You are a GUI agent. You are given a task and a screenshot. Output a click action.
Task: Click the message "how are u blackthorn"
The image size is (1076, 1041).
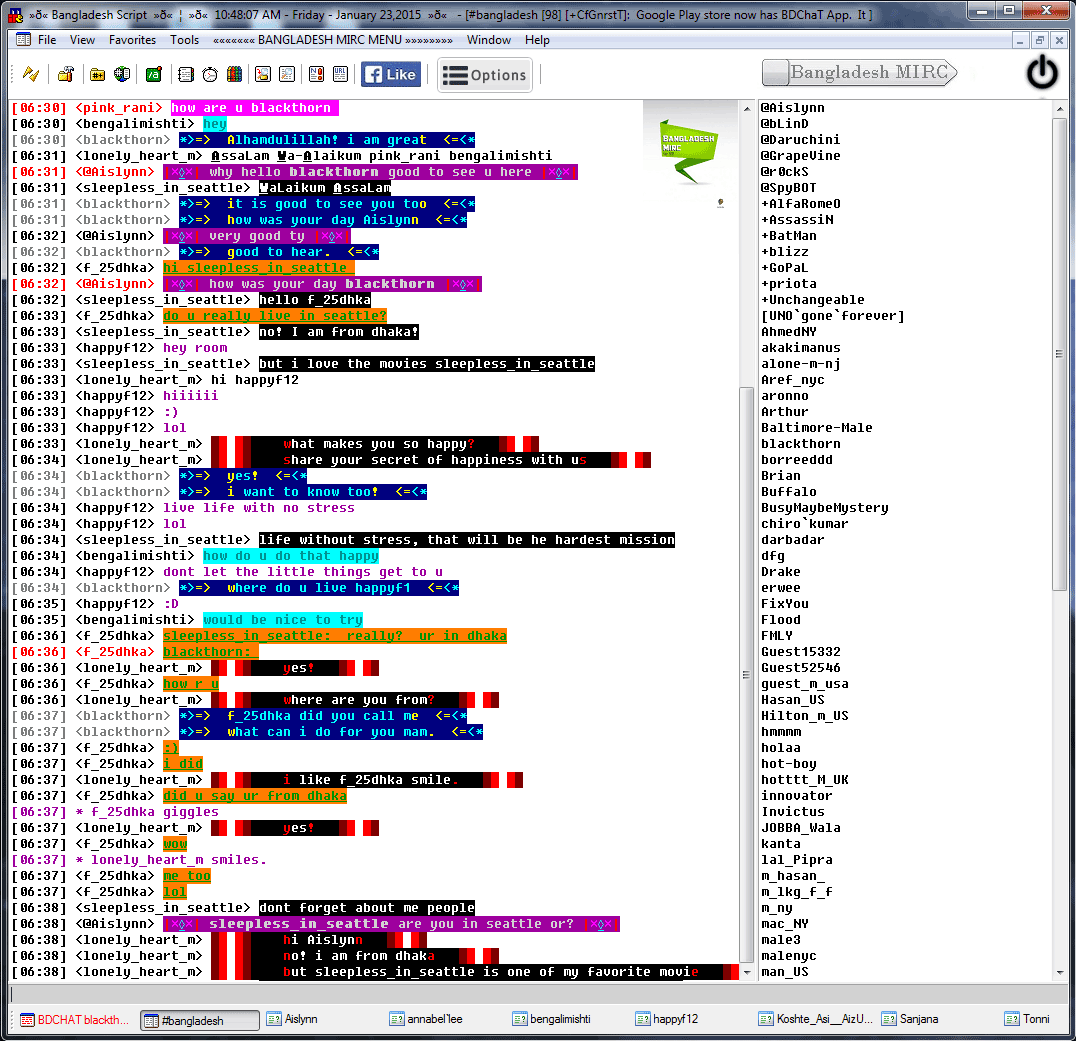point(254,108)
